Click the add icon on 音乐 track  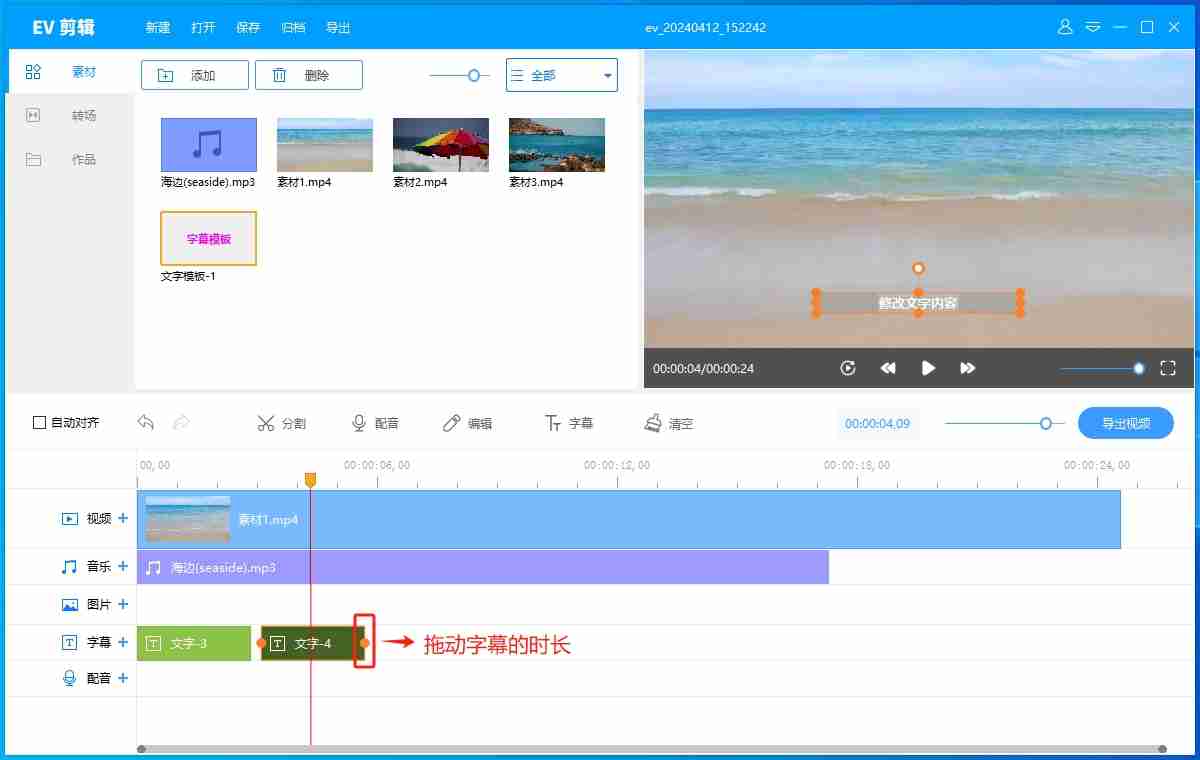point(122,566)
